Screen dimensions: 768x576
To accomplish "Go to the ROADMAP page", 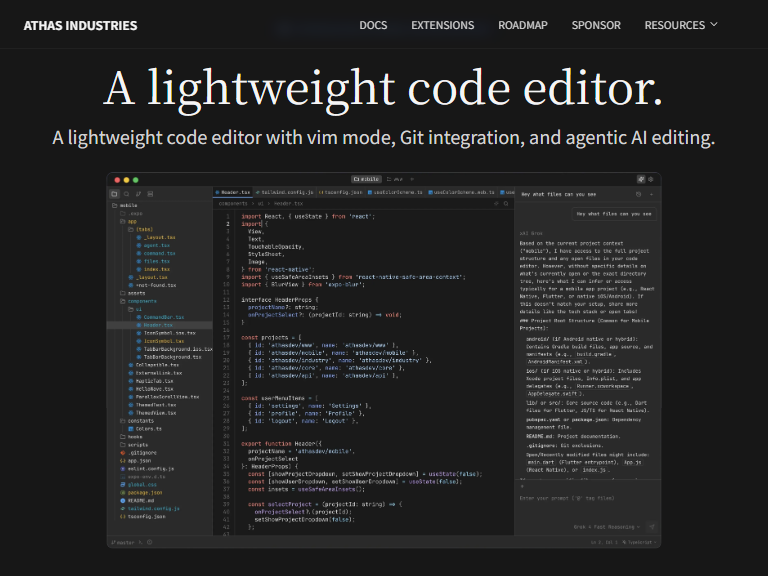I will pyautogui.click(x=523, y=25).
